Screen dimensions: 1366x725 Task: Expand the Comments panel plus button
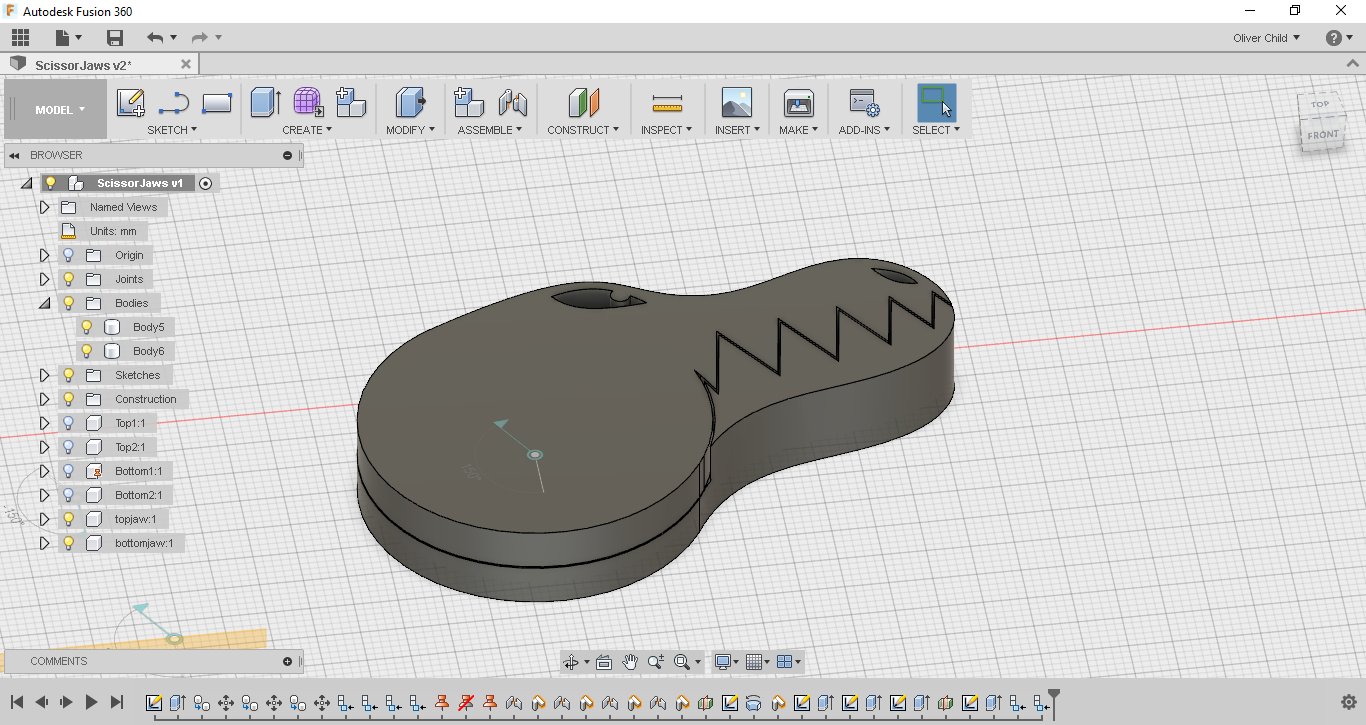point(288,661)
